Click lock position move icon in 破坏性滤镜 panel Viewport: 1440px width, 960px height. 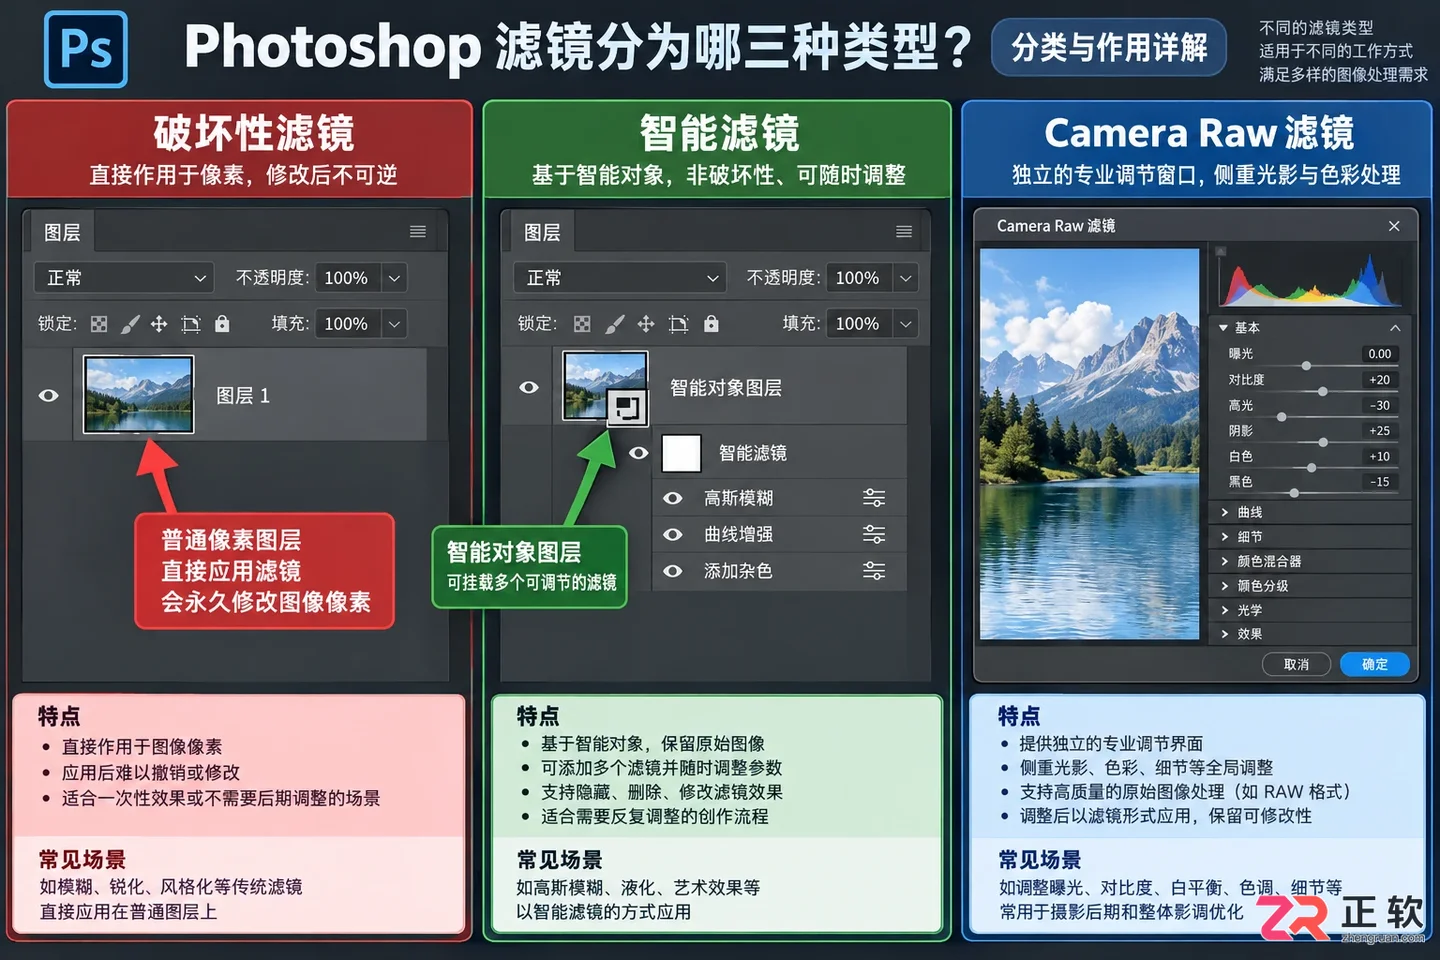pyautogui.click(x=159, y=324)
